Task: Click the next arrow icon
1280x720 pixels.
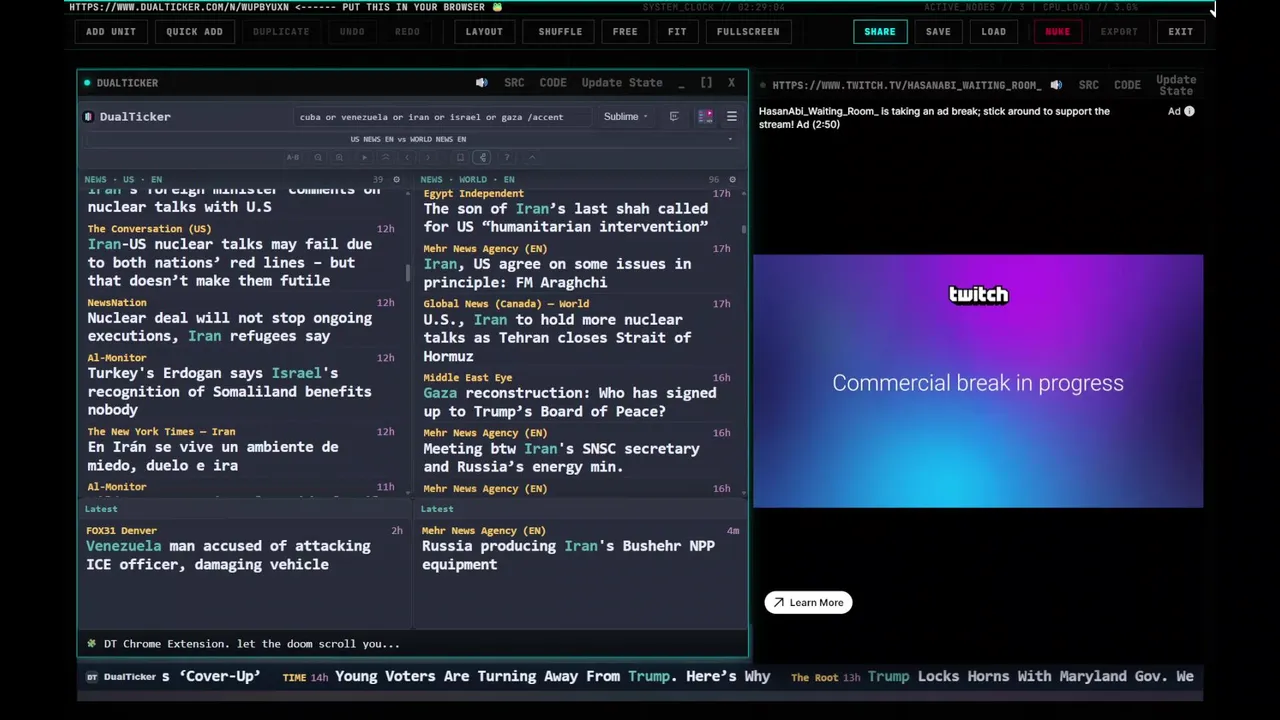Action: (x=428, y=157)
